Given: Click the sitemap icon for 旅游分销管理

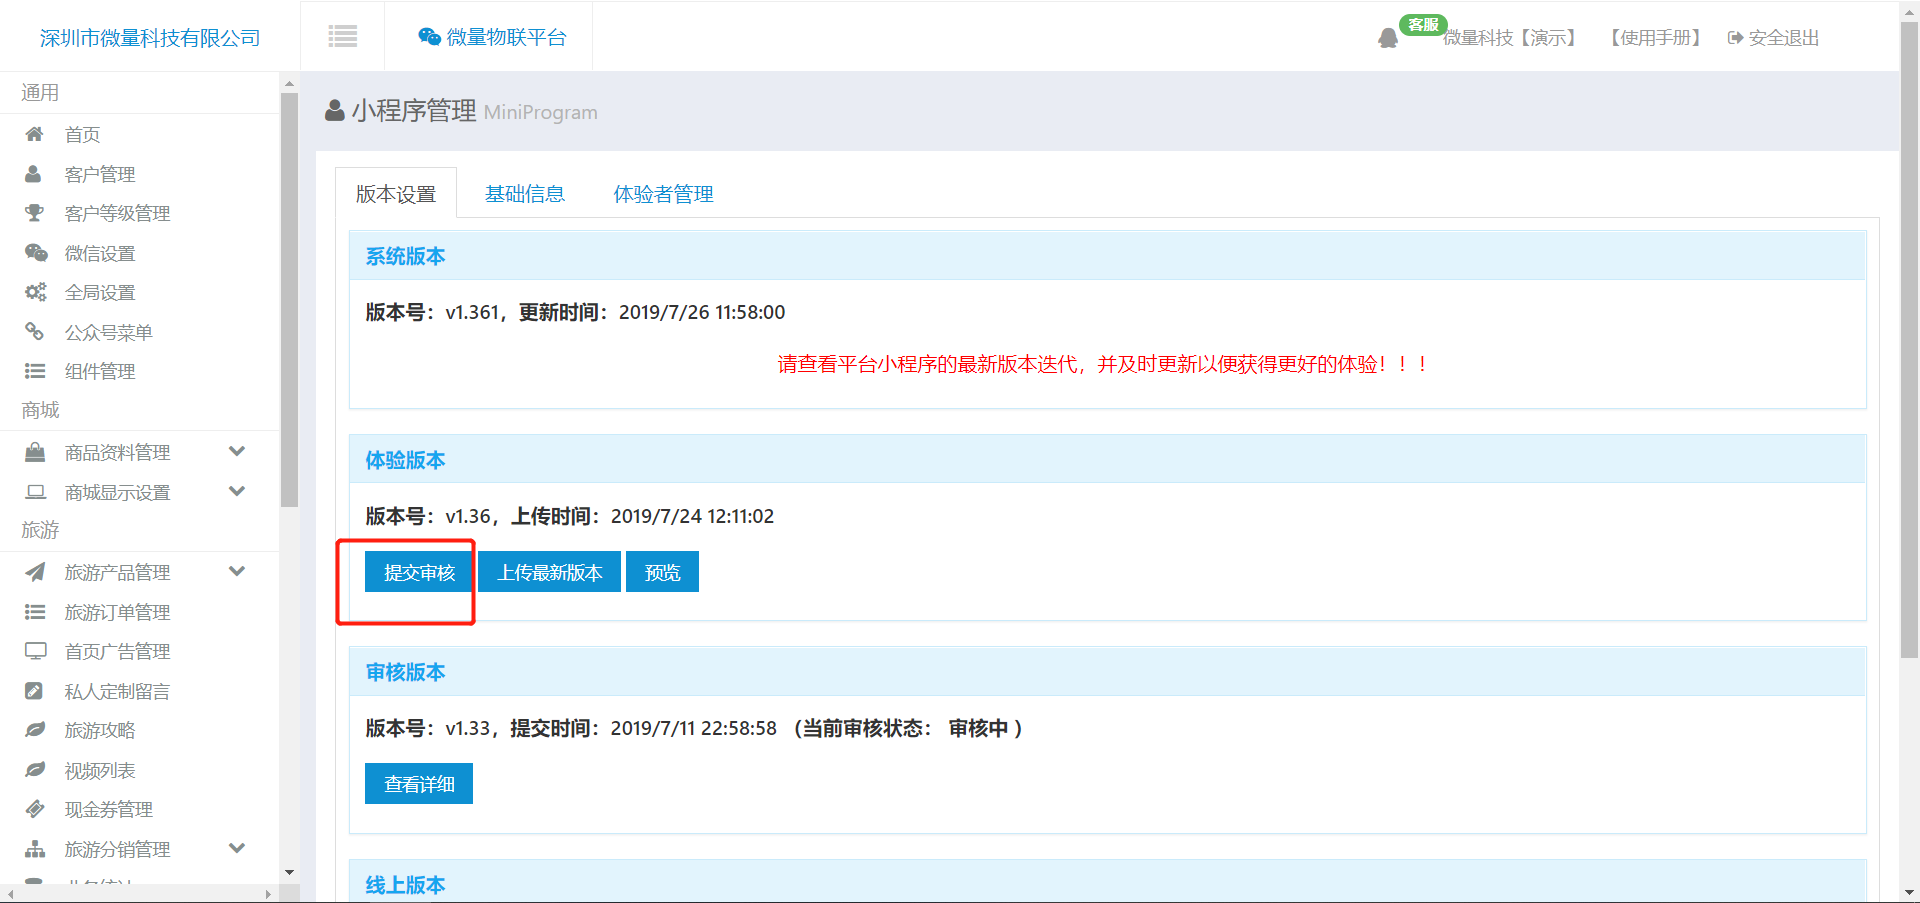Looking at the screenshot, I should click(35, 849).
